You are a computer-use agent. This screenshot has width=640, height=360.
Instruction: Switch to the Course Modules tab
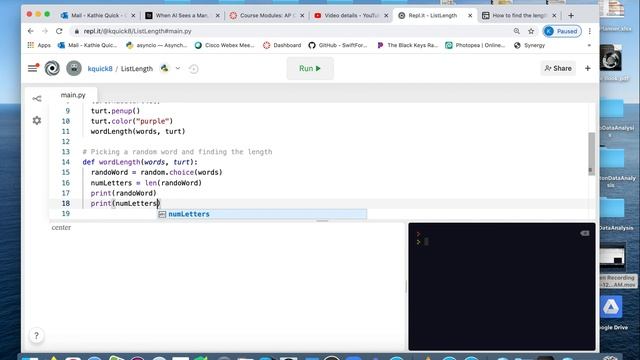pyautogui.click(x=267, y=16)
